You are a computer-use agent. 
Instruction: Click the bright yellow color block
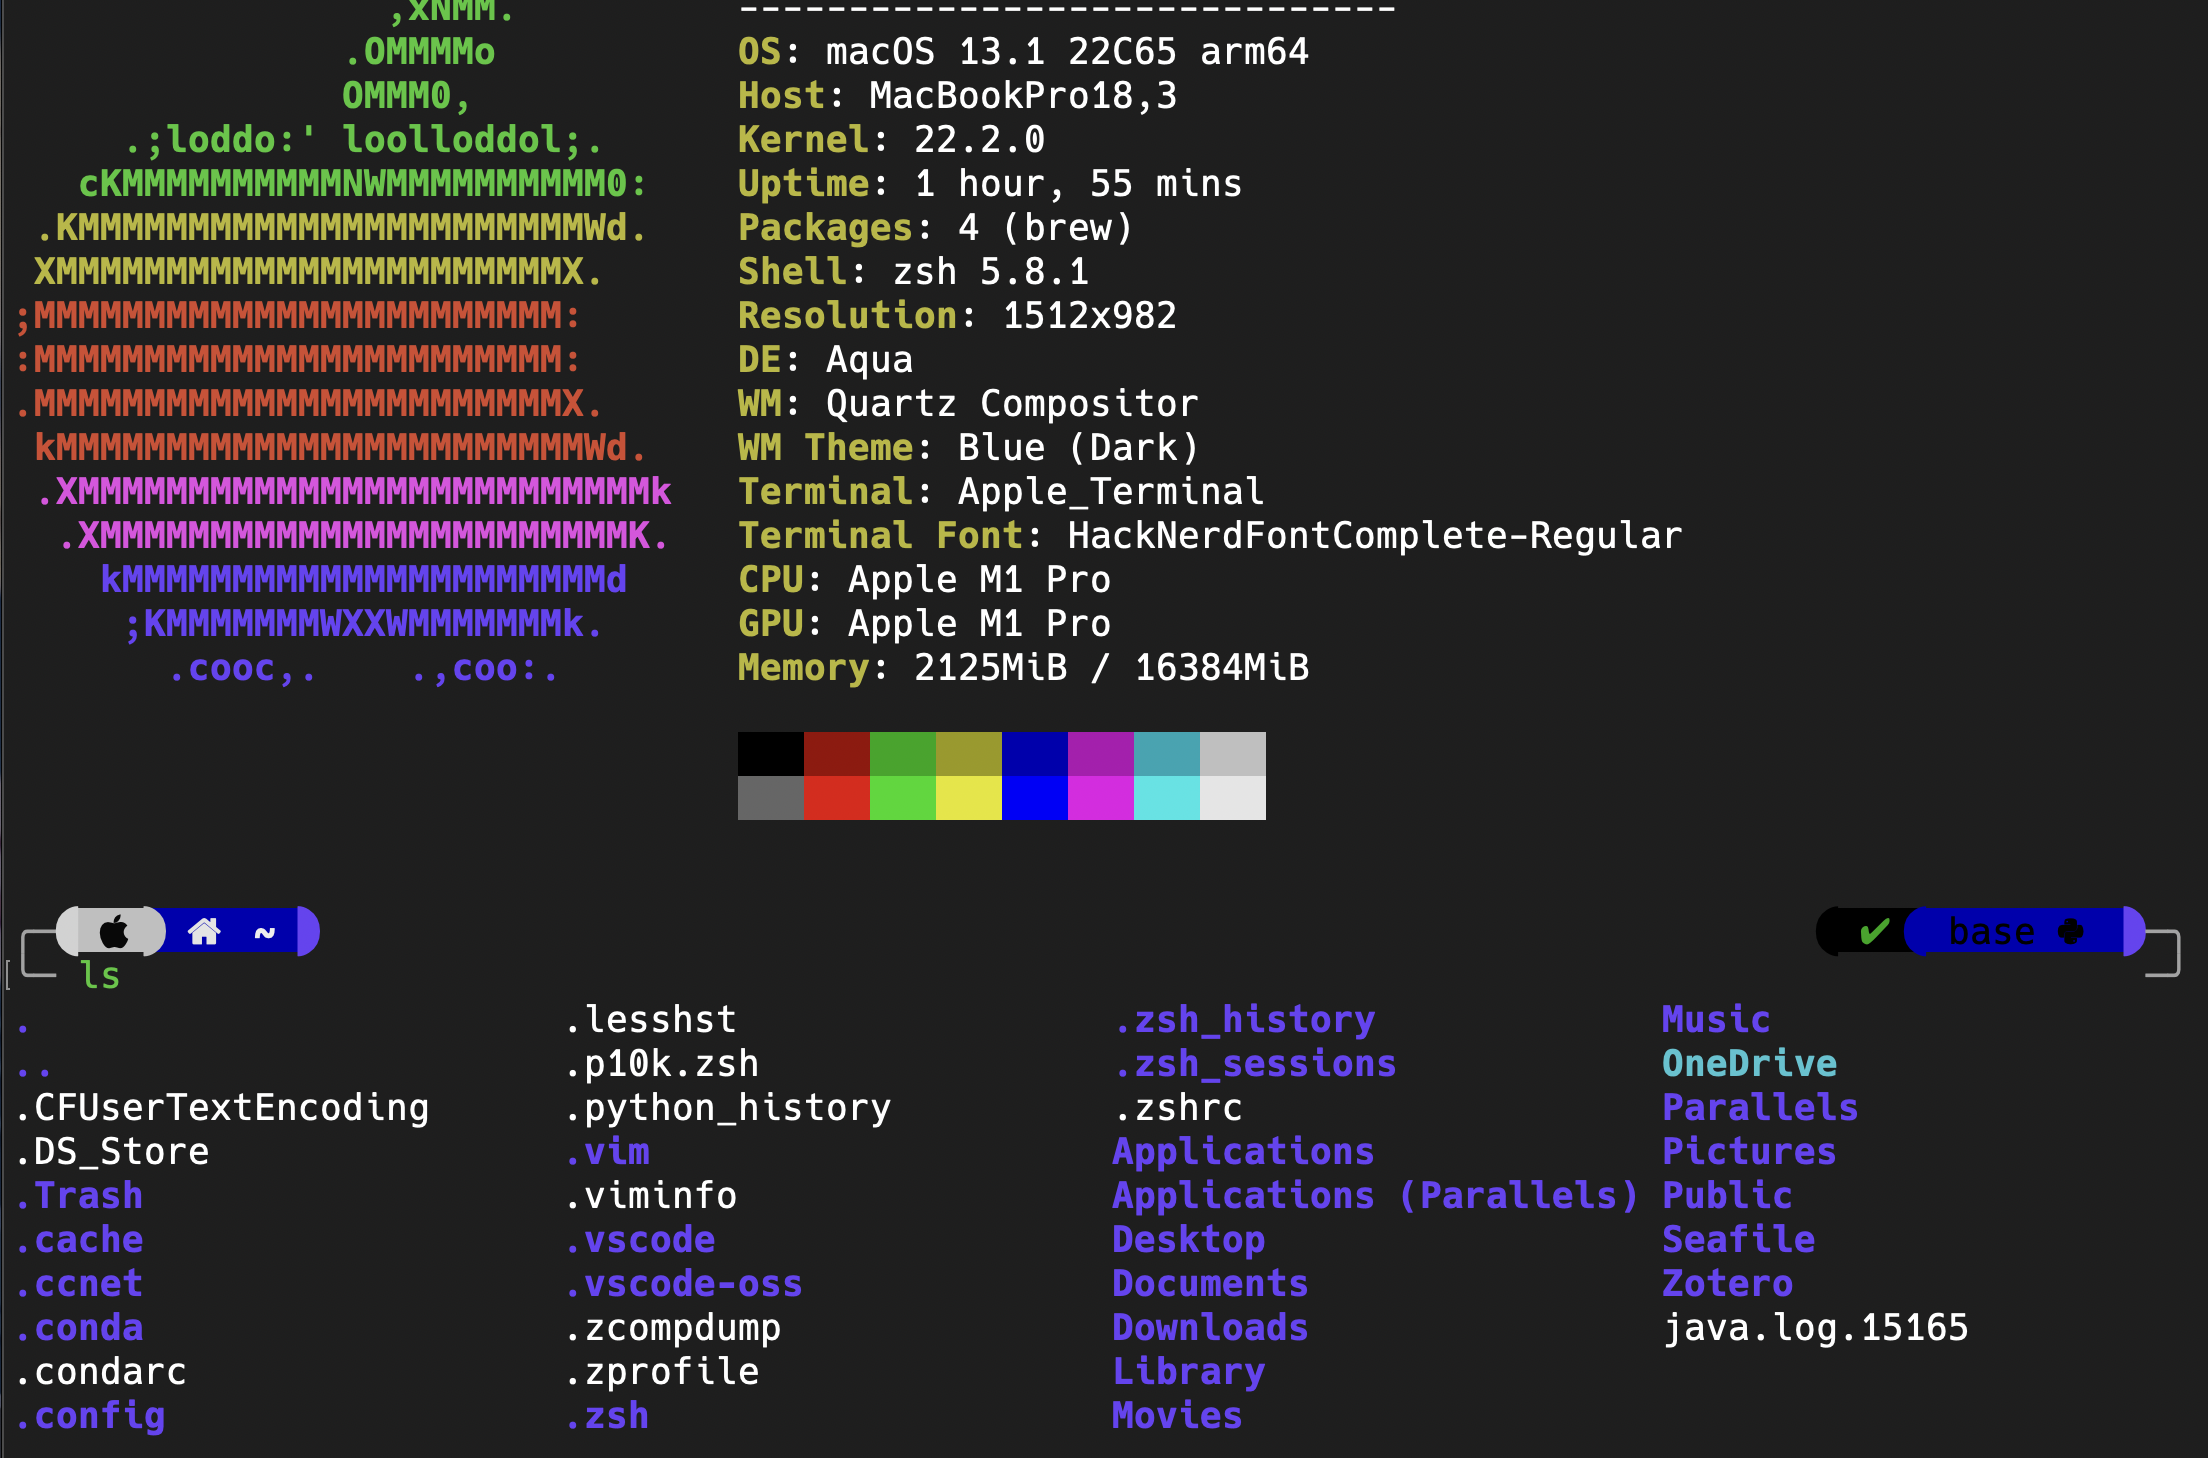pyautogui.click(x=968, y=798)
